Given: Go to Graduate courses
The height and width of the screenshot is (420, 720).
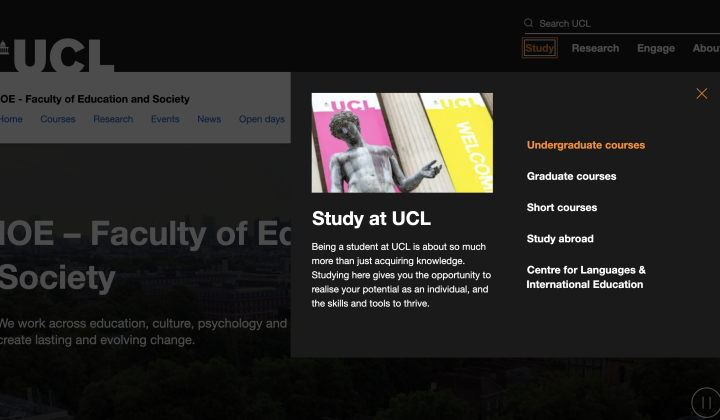Looking at the screenshot, I should coord(571,176).
